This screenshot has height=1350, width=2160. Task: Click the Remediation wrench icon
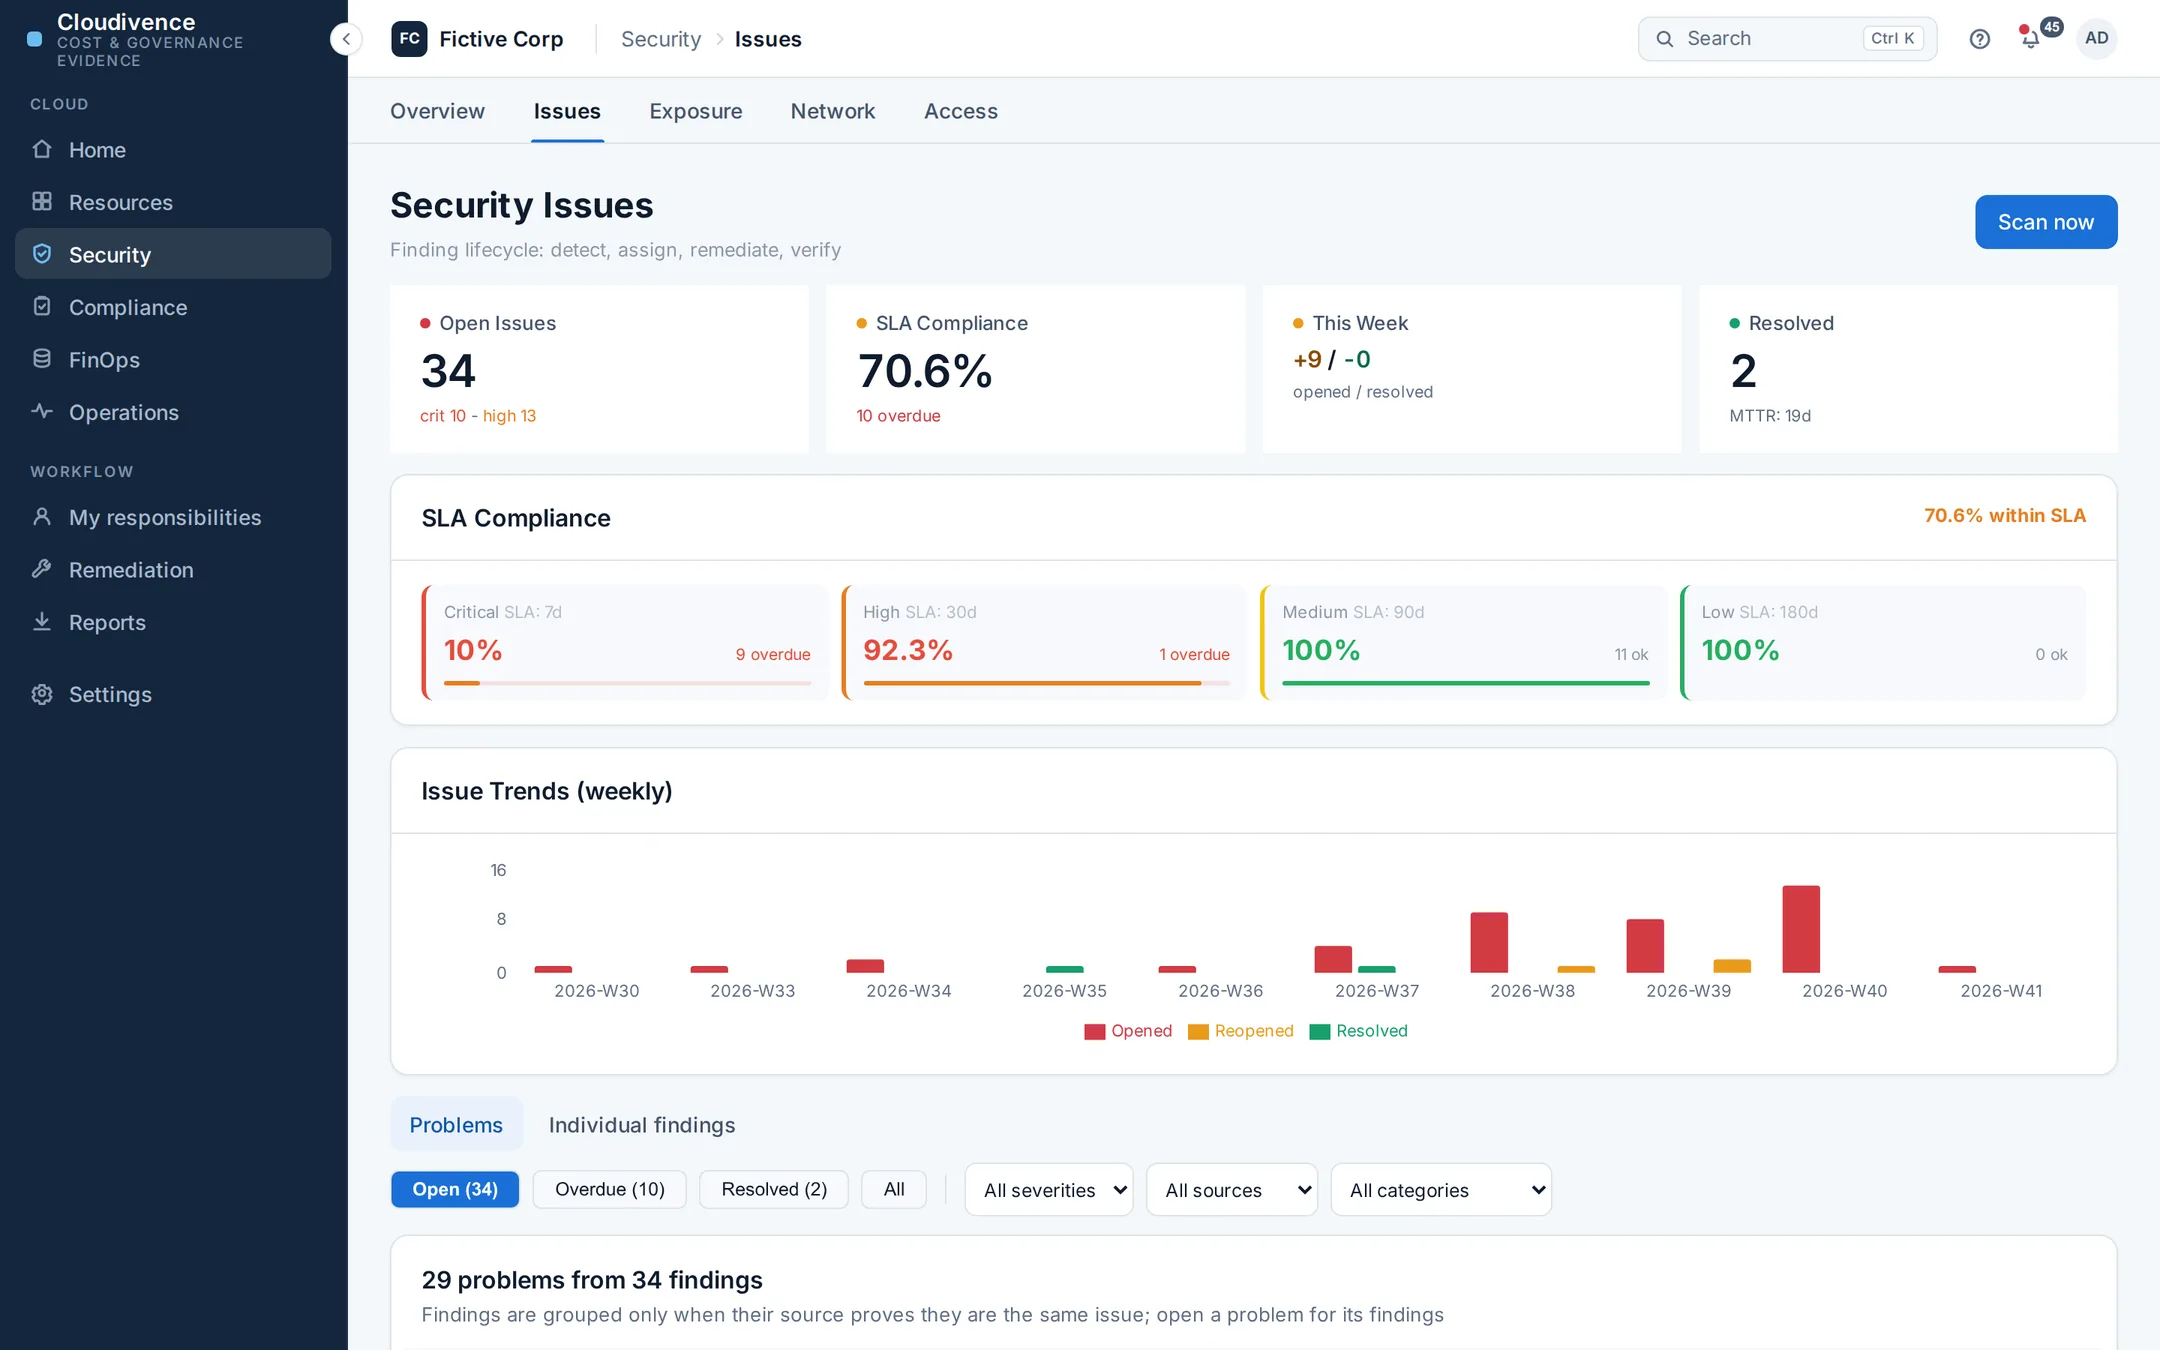[42, 569]
